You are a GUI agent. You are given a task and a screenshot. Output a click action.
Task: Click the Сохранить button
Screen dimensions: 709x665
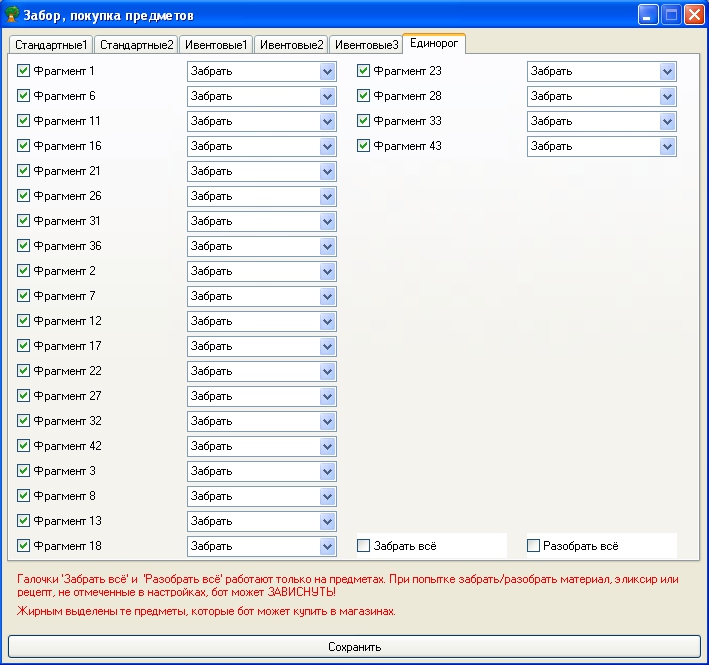coord(354,647)
